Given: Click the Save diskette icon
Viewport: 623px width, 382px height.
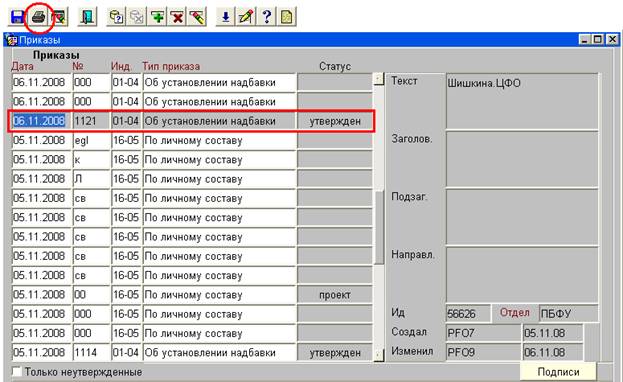Looking at the screenshot, I should coord(18,17).
